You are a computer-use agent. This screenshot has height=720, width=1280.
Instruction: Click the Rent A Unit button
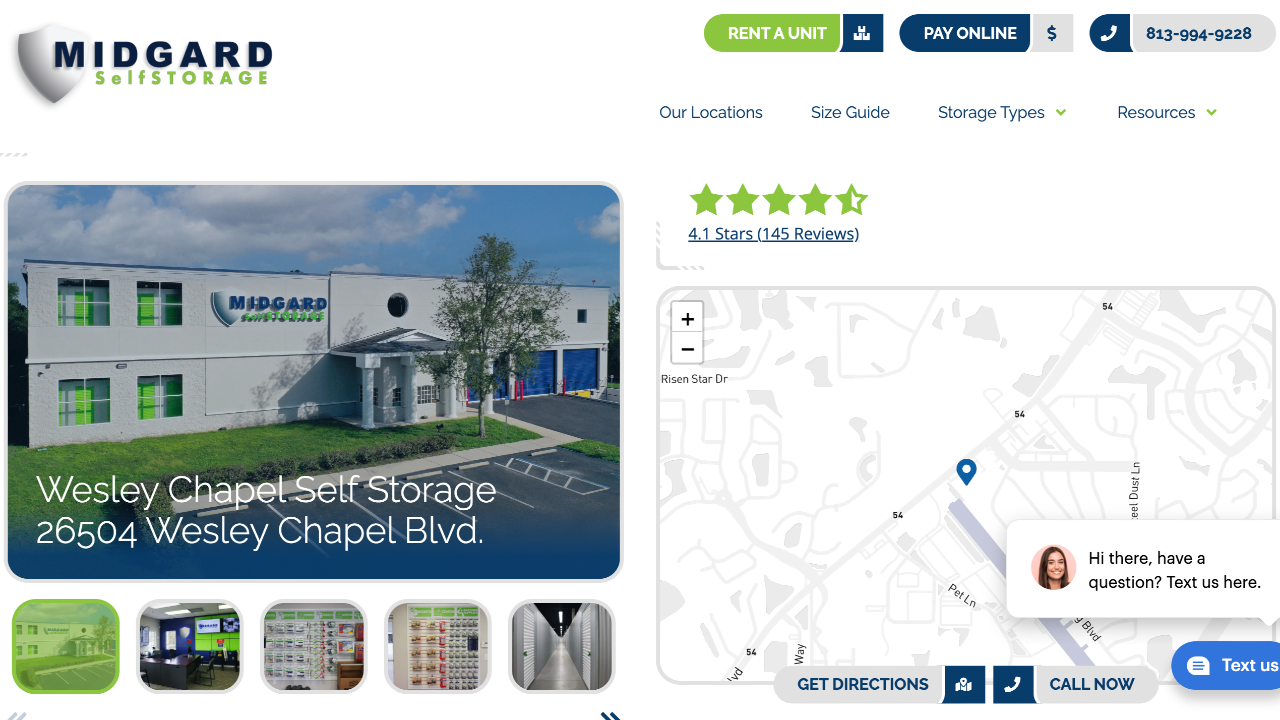[x=777, y=33]
